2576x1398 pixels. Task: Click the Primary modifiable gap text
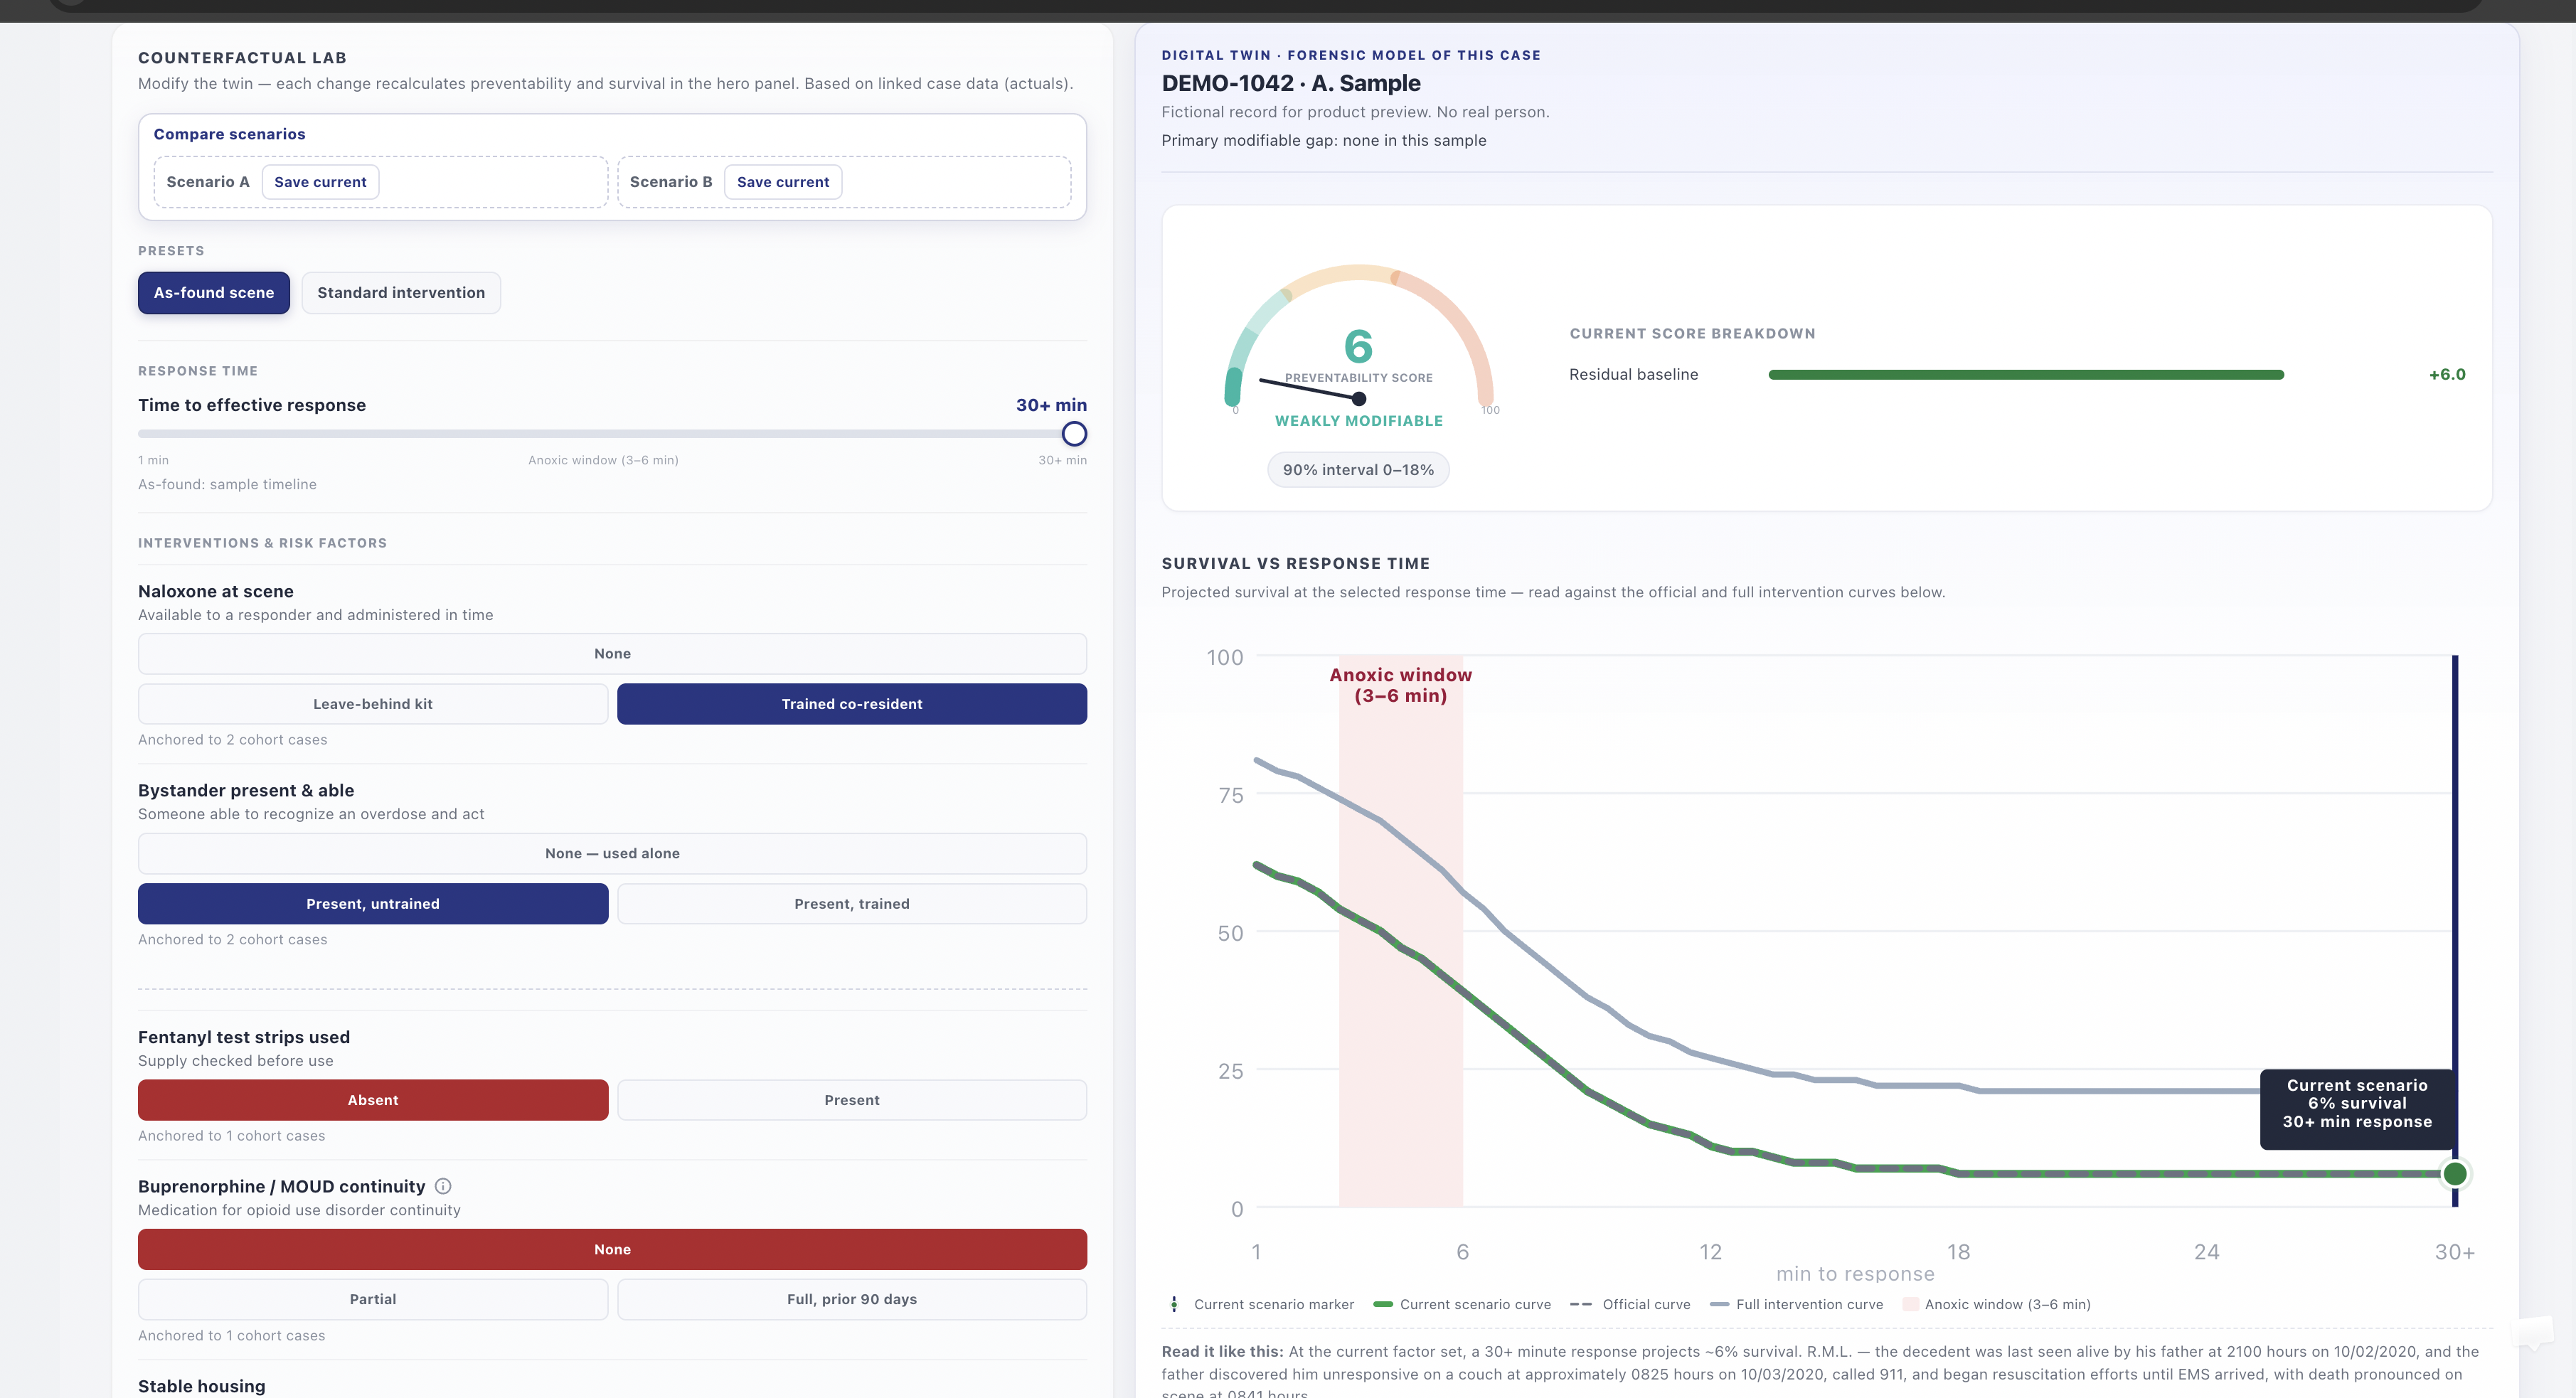pos(1323,141)
